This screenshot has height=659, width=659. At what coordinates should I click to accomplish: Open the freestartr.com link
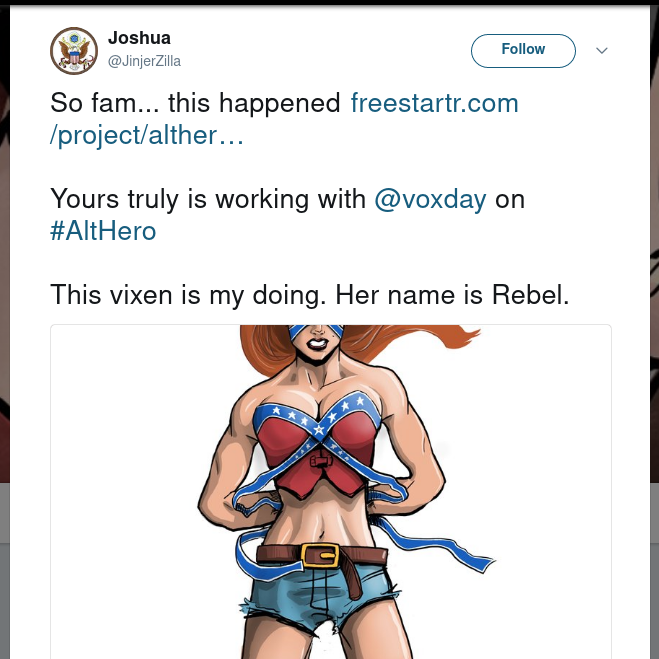click(x=435, y=103)
